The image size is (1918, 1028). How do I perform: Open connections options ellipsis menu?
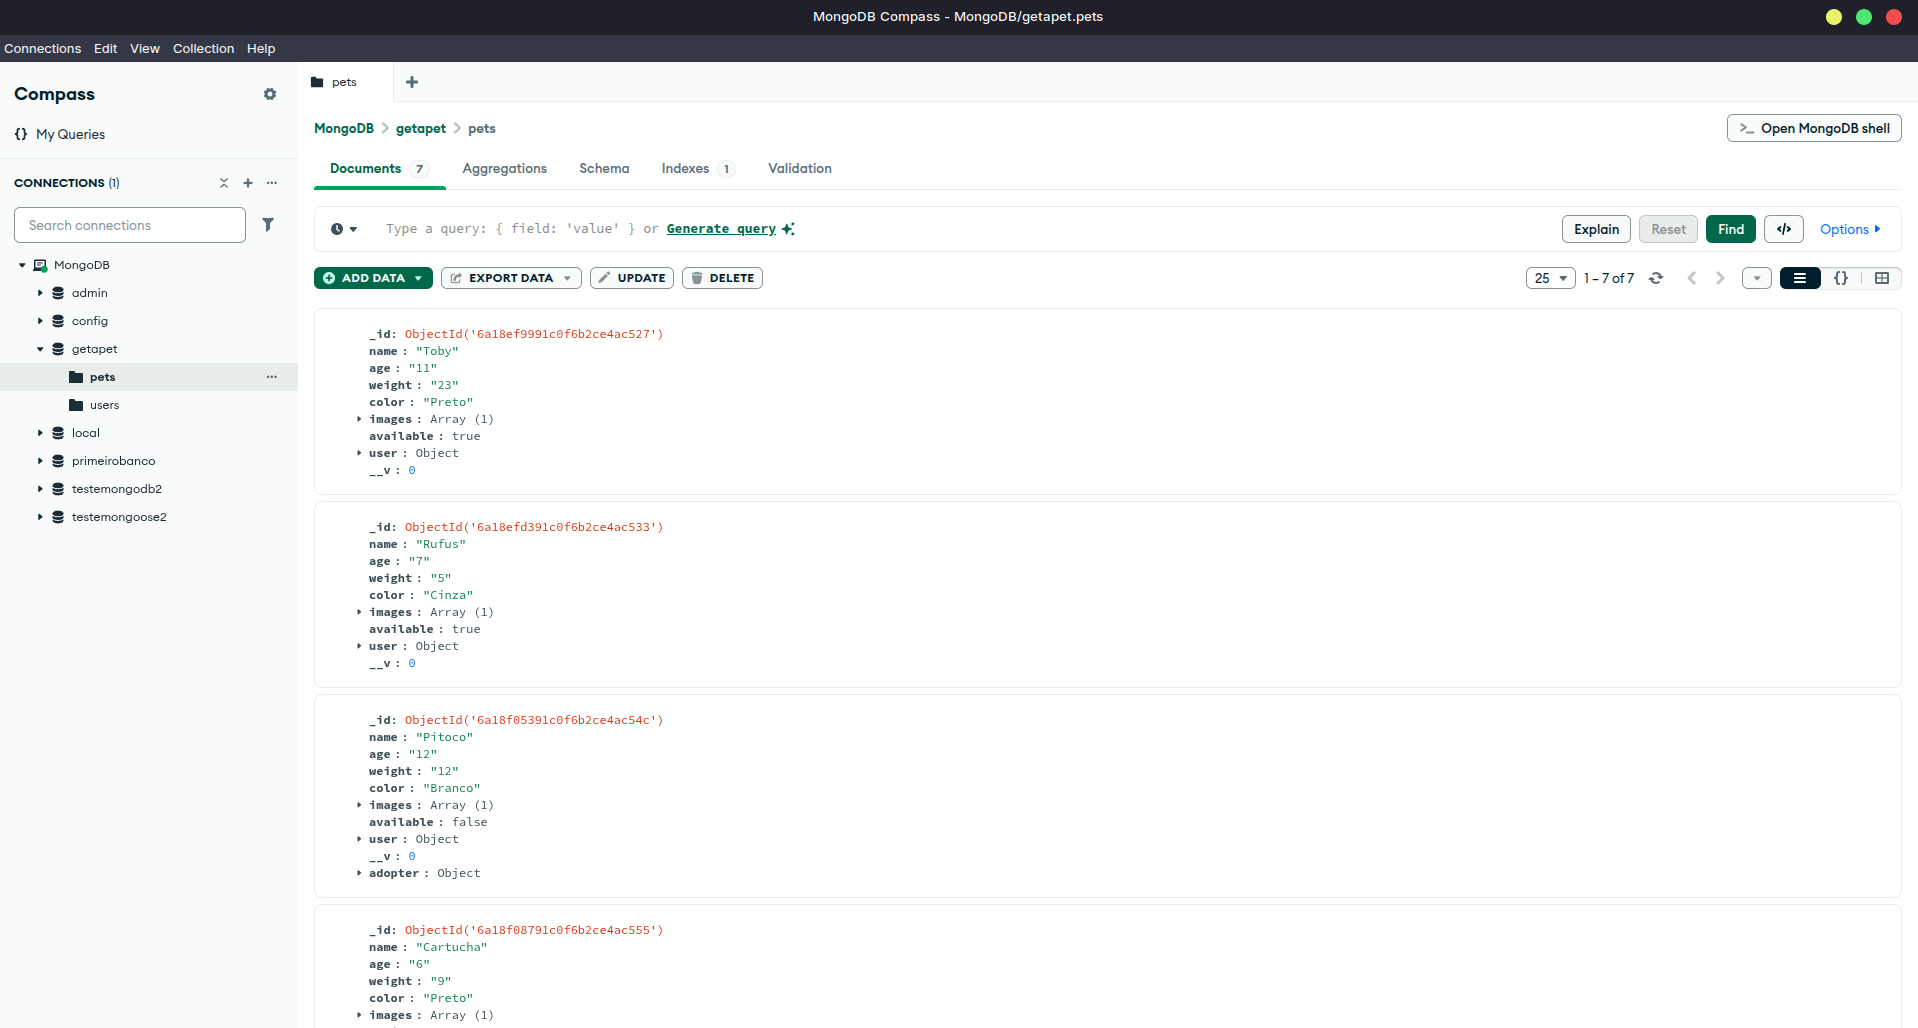click(272, 183)
